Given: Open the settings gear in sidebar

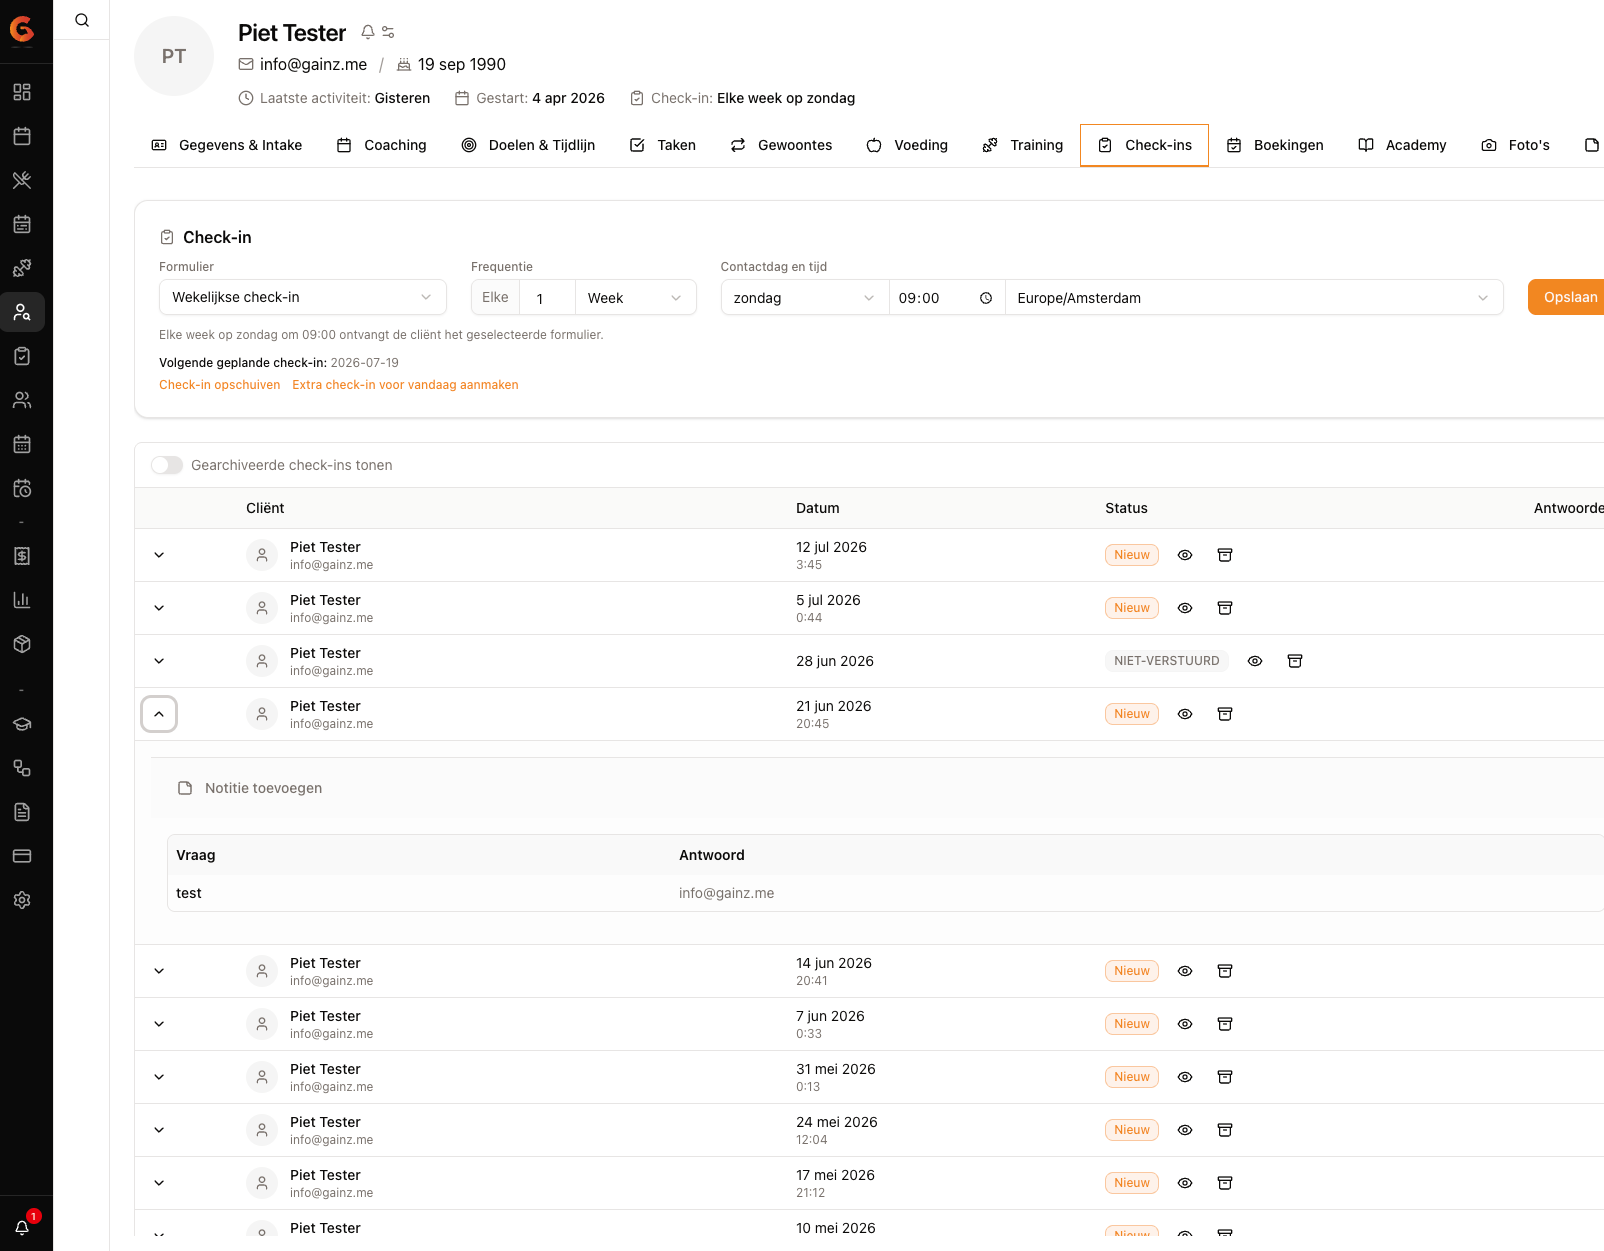Looking at the screenshot, I should click(x=22, y=900).
